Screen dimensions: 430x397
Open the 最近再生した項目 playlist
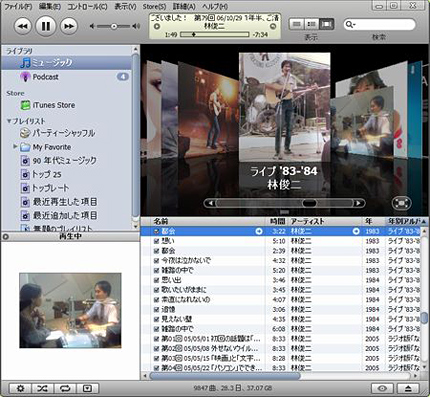point(66,202)
